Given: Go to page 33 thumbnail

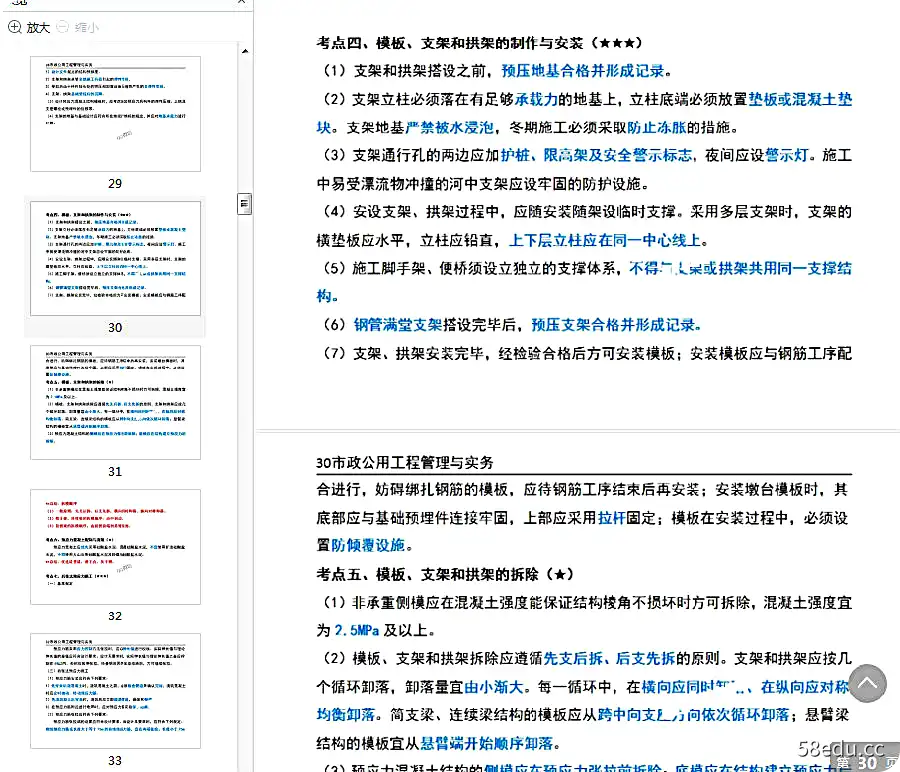Looking at the screenshot, I should [115, 691].
